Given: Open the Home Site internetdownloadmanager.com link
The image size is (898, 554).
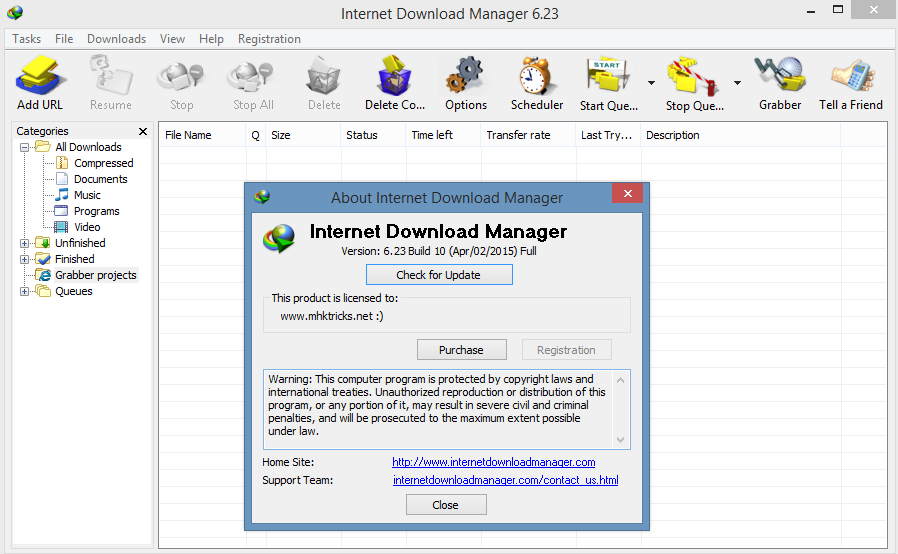Looking at the screenshot, I should pyautogui.click(x=494, y=462).
